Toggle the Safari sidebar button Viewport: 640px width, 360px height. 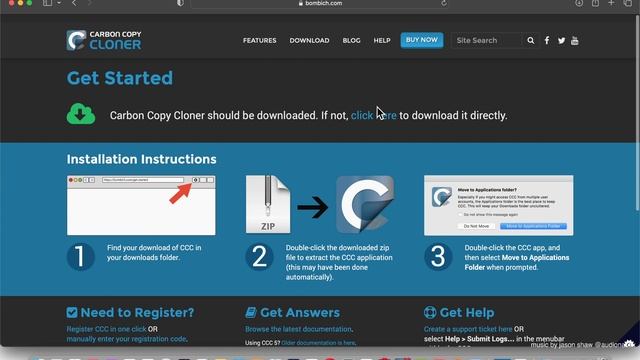(x=47, y=3)
